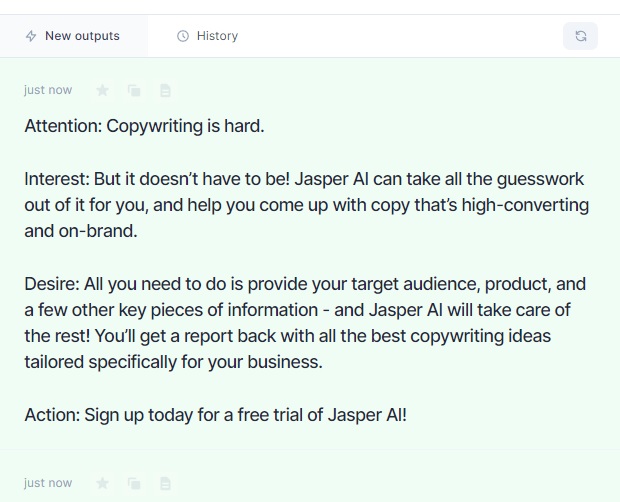Image resolution: width=620 pixels, height=502 pixels.
Task: Click the refresh outputs button
Action: (x=580, y=36)
